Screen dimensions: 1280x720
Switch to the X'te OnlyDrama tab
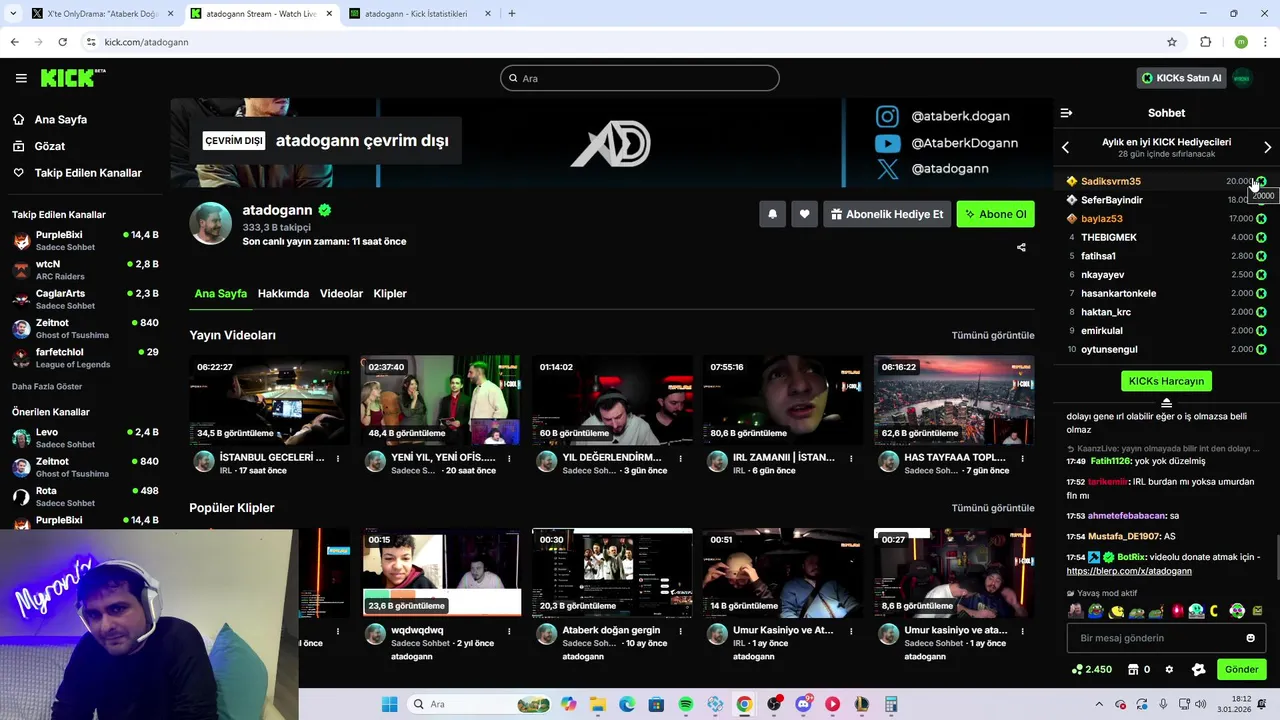click(101, 14)
